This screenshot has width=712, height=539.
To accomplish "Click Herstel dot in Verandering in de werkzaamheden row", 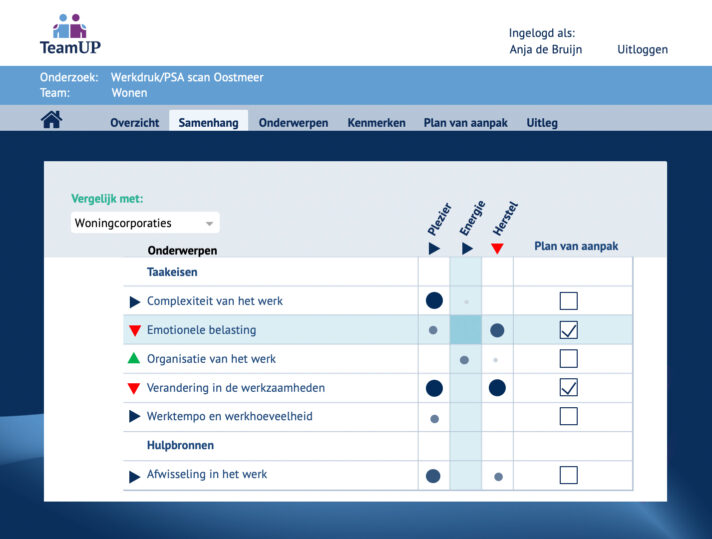I will click(497, 388).
